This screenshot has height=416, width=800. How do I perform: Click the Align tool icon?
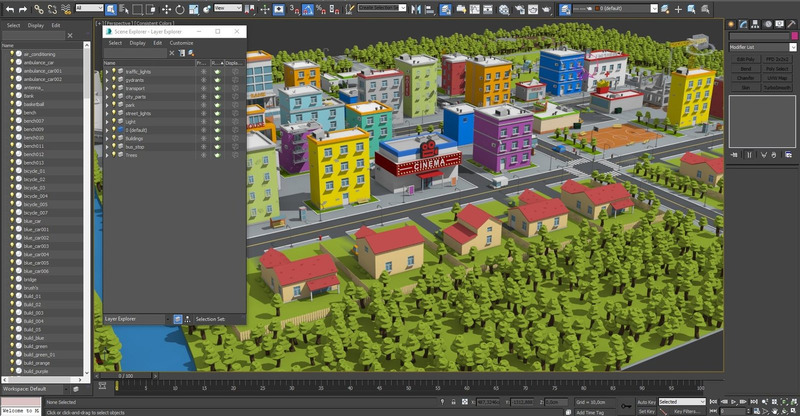430,9
